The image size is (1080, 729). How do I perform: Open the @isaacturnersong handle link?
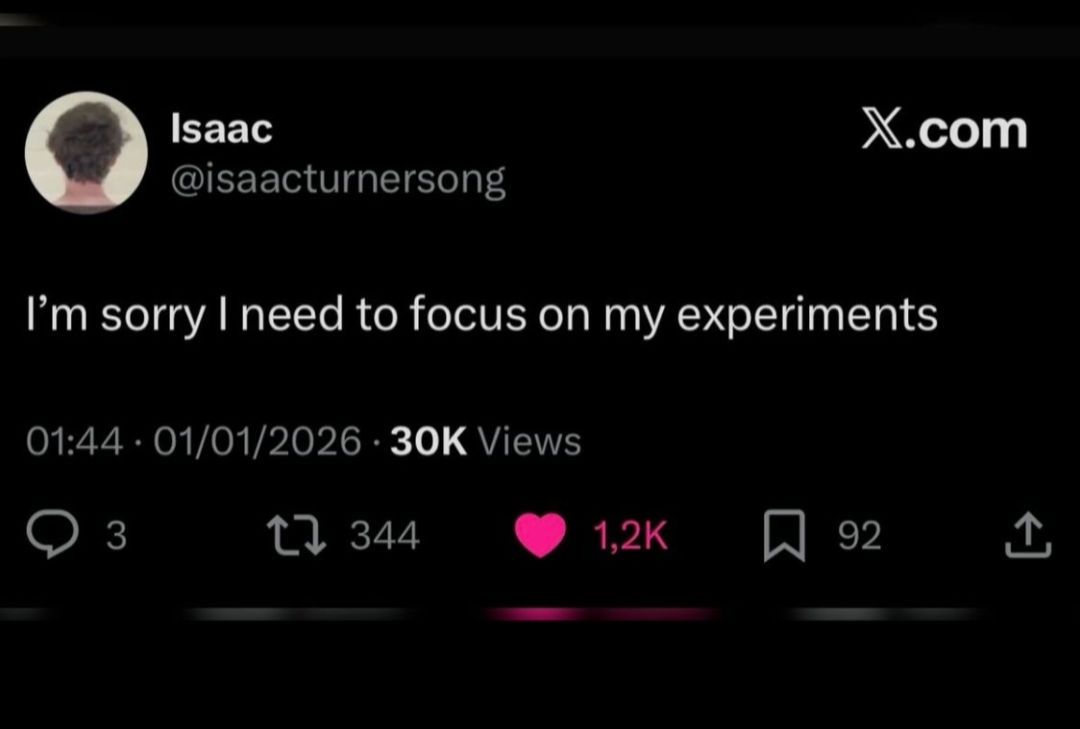339,180
